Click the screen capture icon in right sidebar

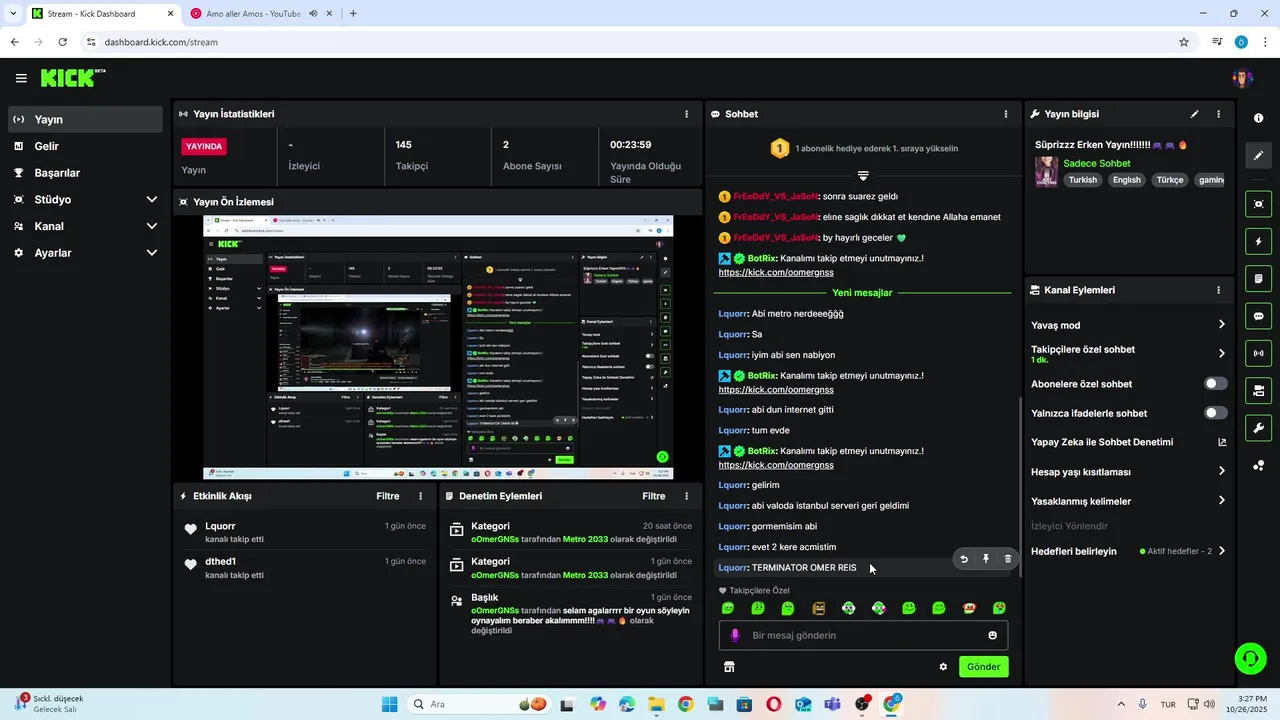1258,204
